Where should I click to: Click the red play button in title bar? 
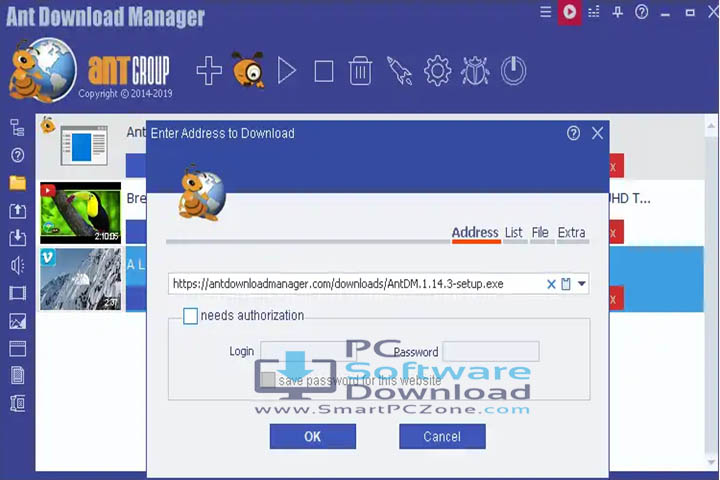569,12
